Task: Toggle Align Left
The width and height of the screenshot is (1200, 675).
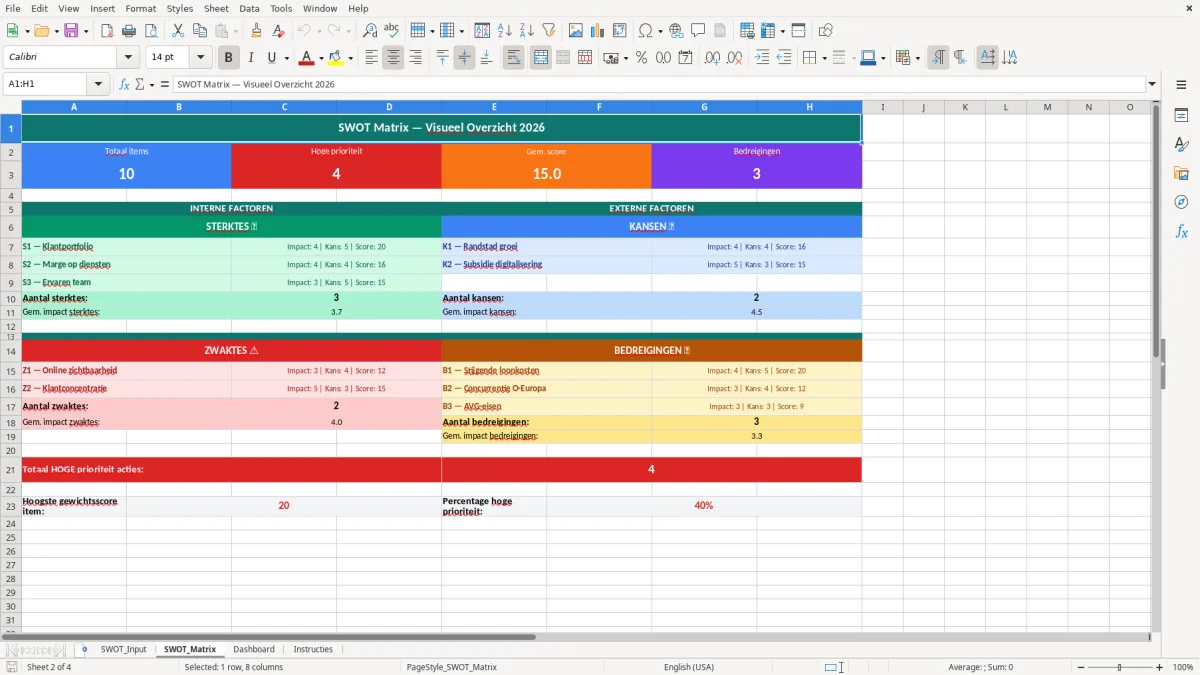Action: pos(371,58)
